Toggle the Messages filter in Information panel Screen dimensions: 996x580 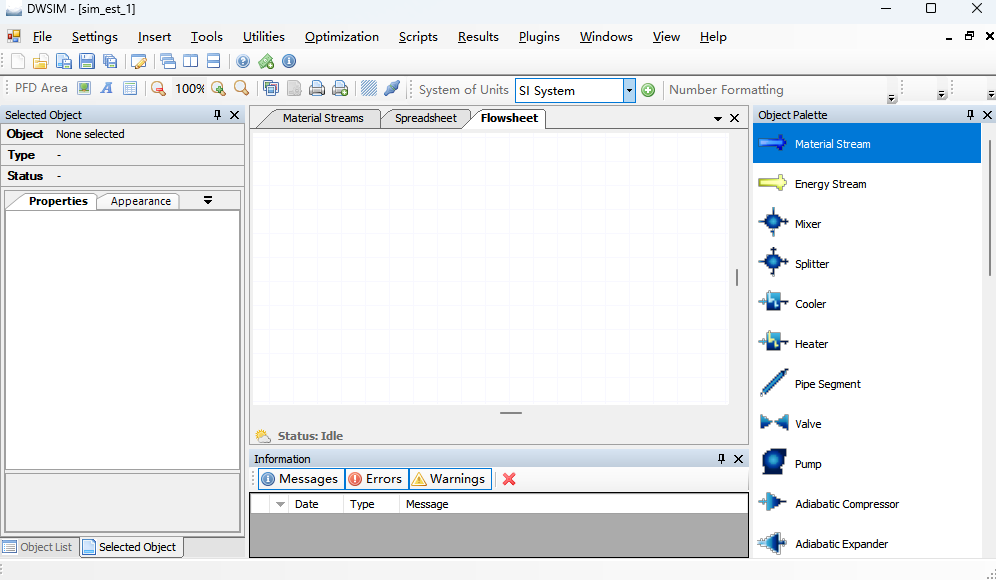(x=300, y=479)
